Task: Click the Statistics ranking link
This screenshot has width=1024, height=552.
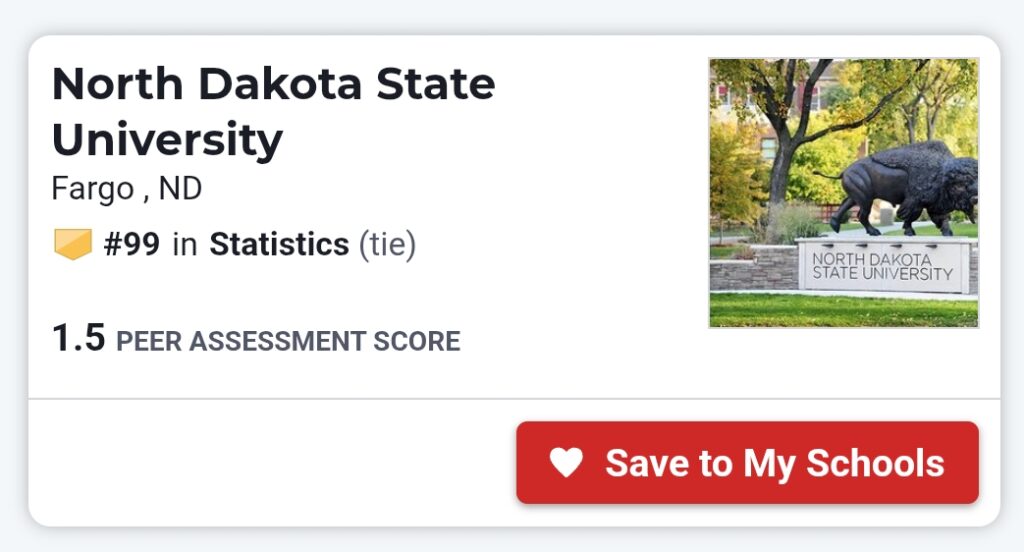Action: point(279,244)
